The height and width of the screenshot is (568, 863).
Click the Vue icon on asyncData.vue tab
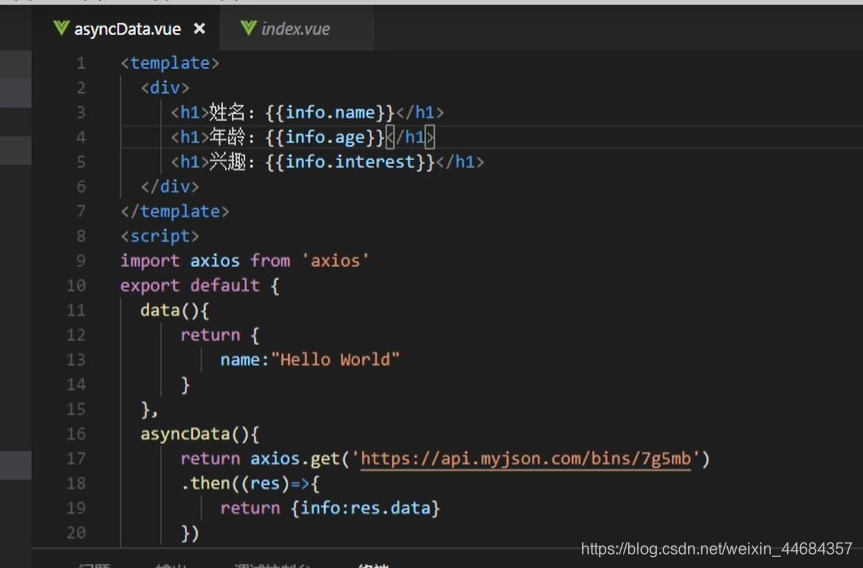click(x=61, y=28)
